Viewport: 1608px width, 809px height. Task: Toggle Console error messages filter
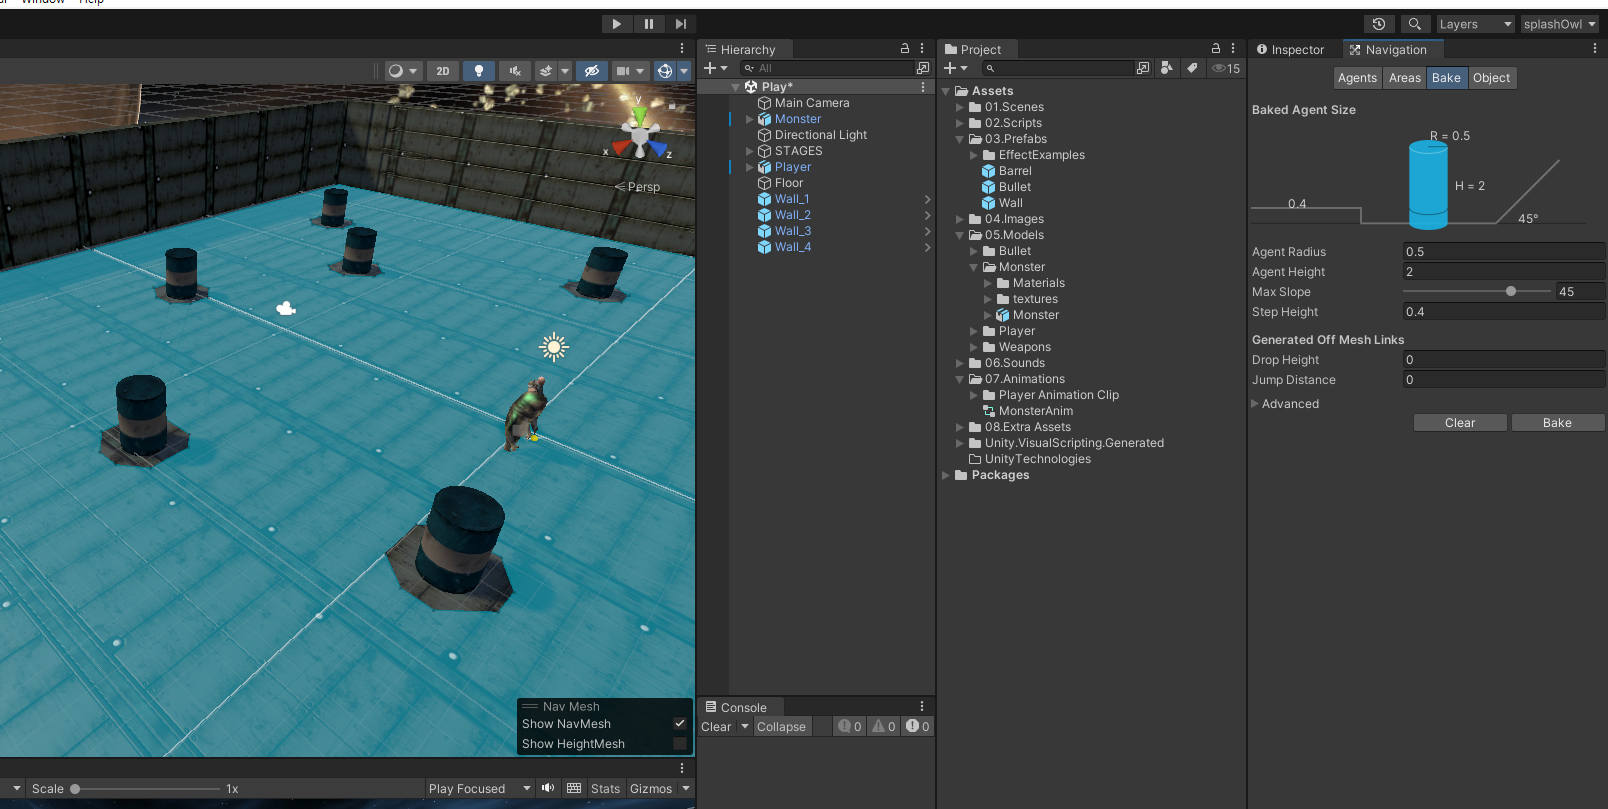[918, 727]
